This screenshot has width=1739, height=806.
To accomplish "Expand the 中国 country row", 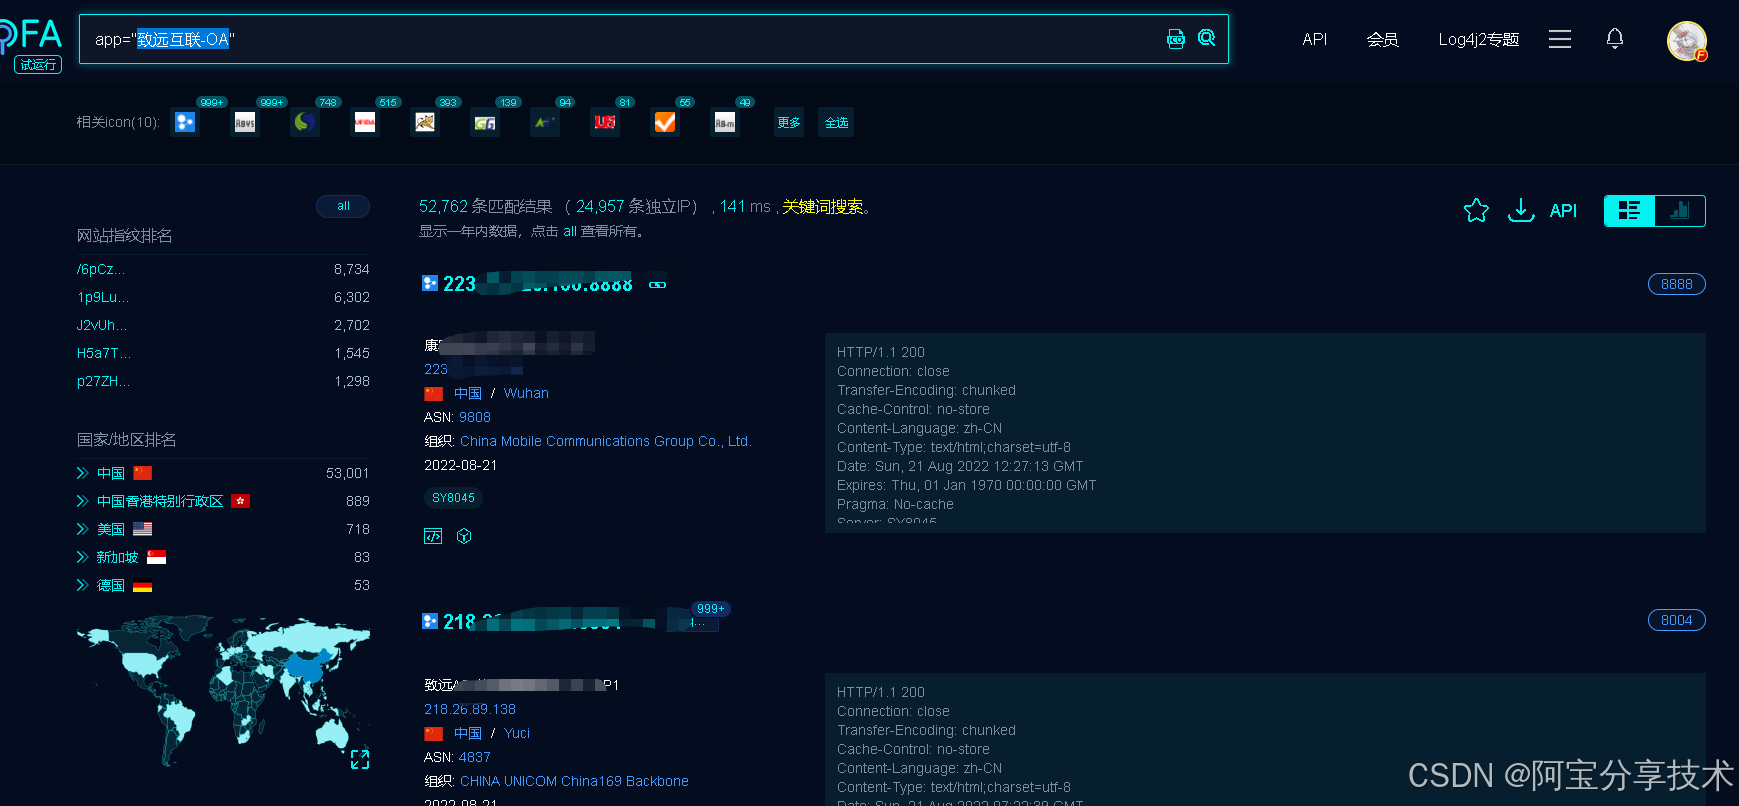I will [83, 473].
